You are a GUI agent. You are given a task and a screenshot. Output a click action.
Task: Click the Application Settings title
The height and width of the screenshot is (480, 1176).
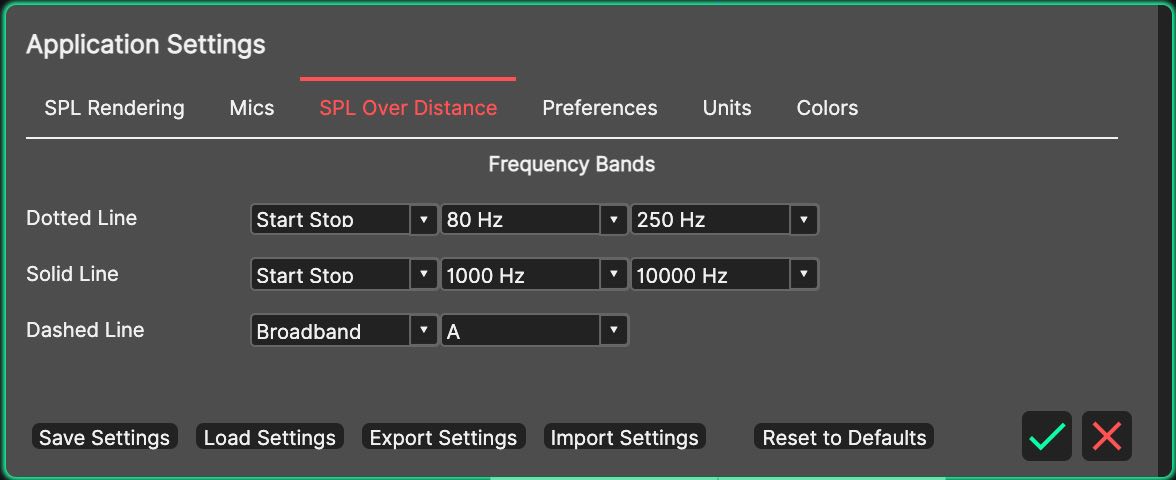click(x=146, y=45)
